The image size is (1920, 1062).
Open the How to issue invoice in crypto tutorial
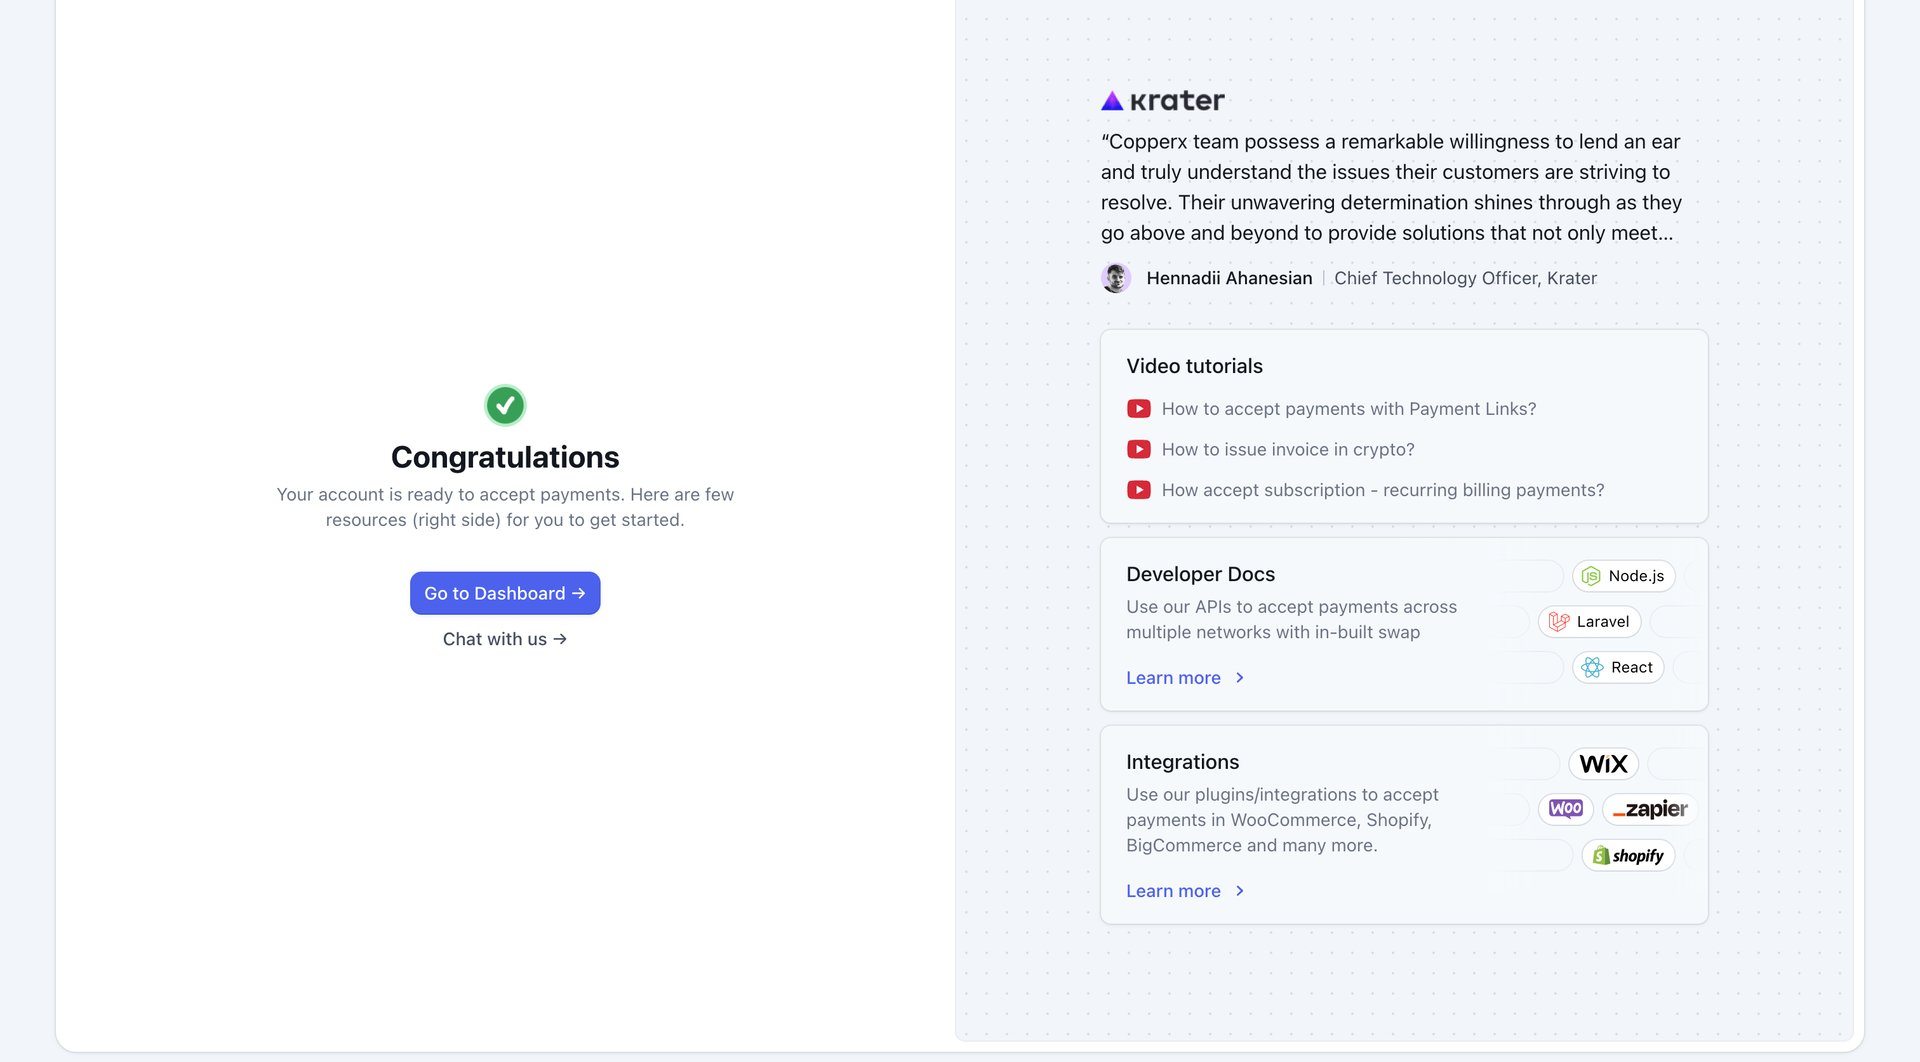[x=1287, y=449]
